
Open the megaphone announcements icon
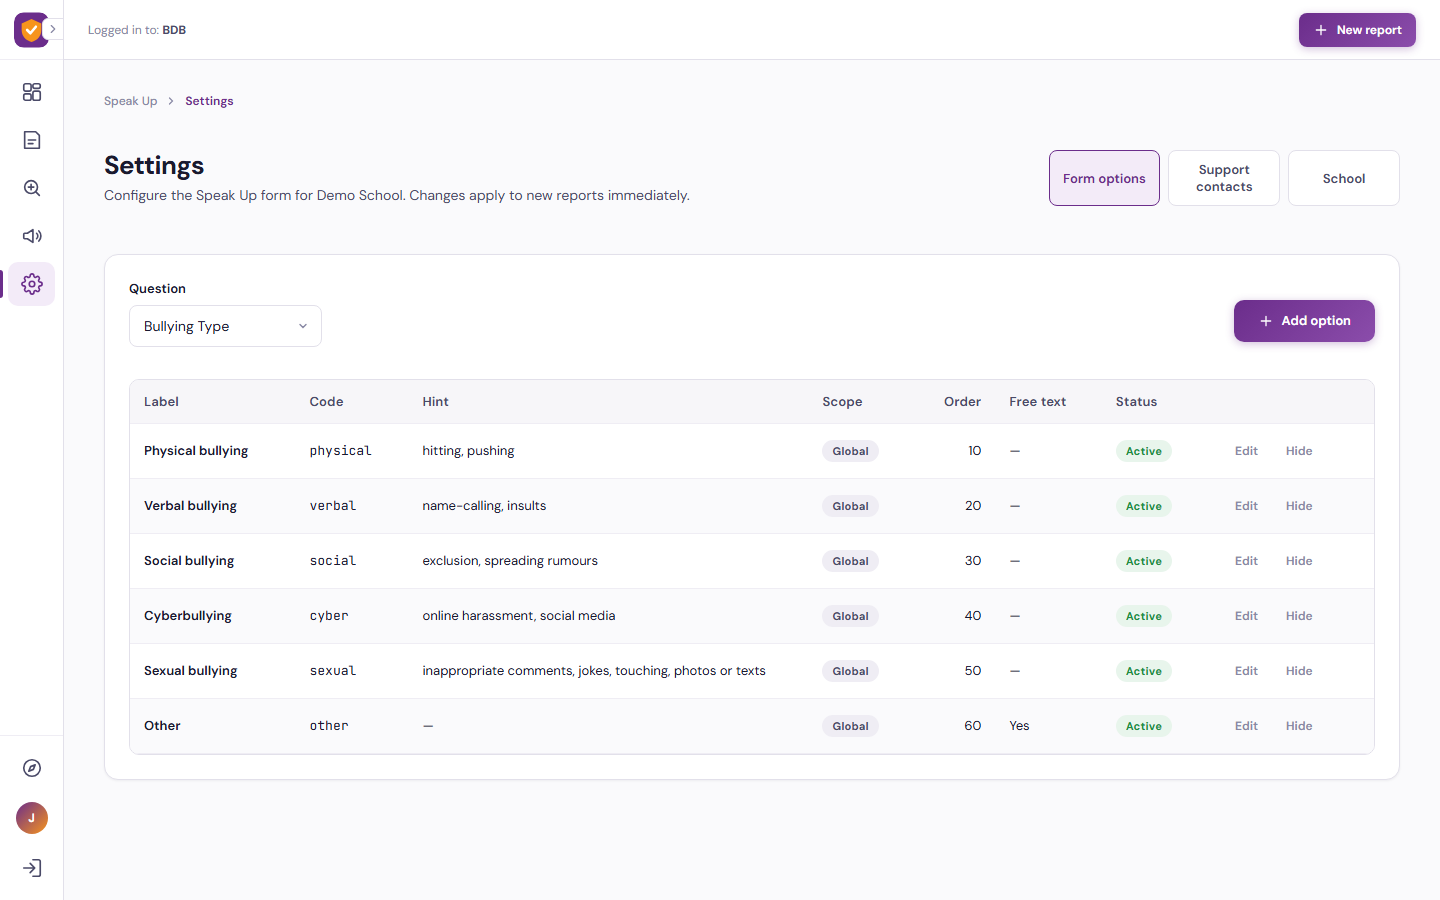[32, 236]
